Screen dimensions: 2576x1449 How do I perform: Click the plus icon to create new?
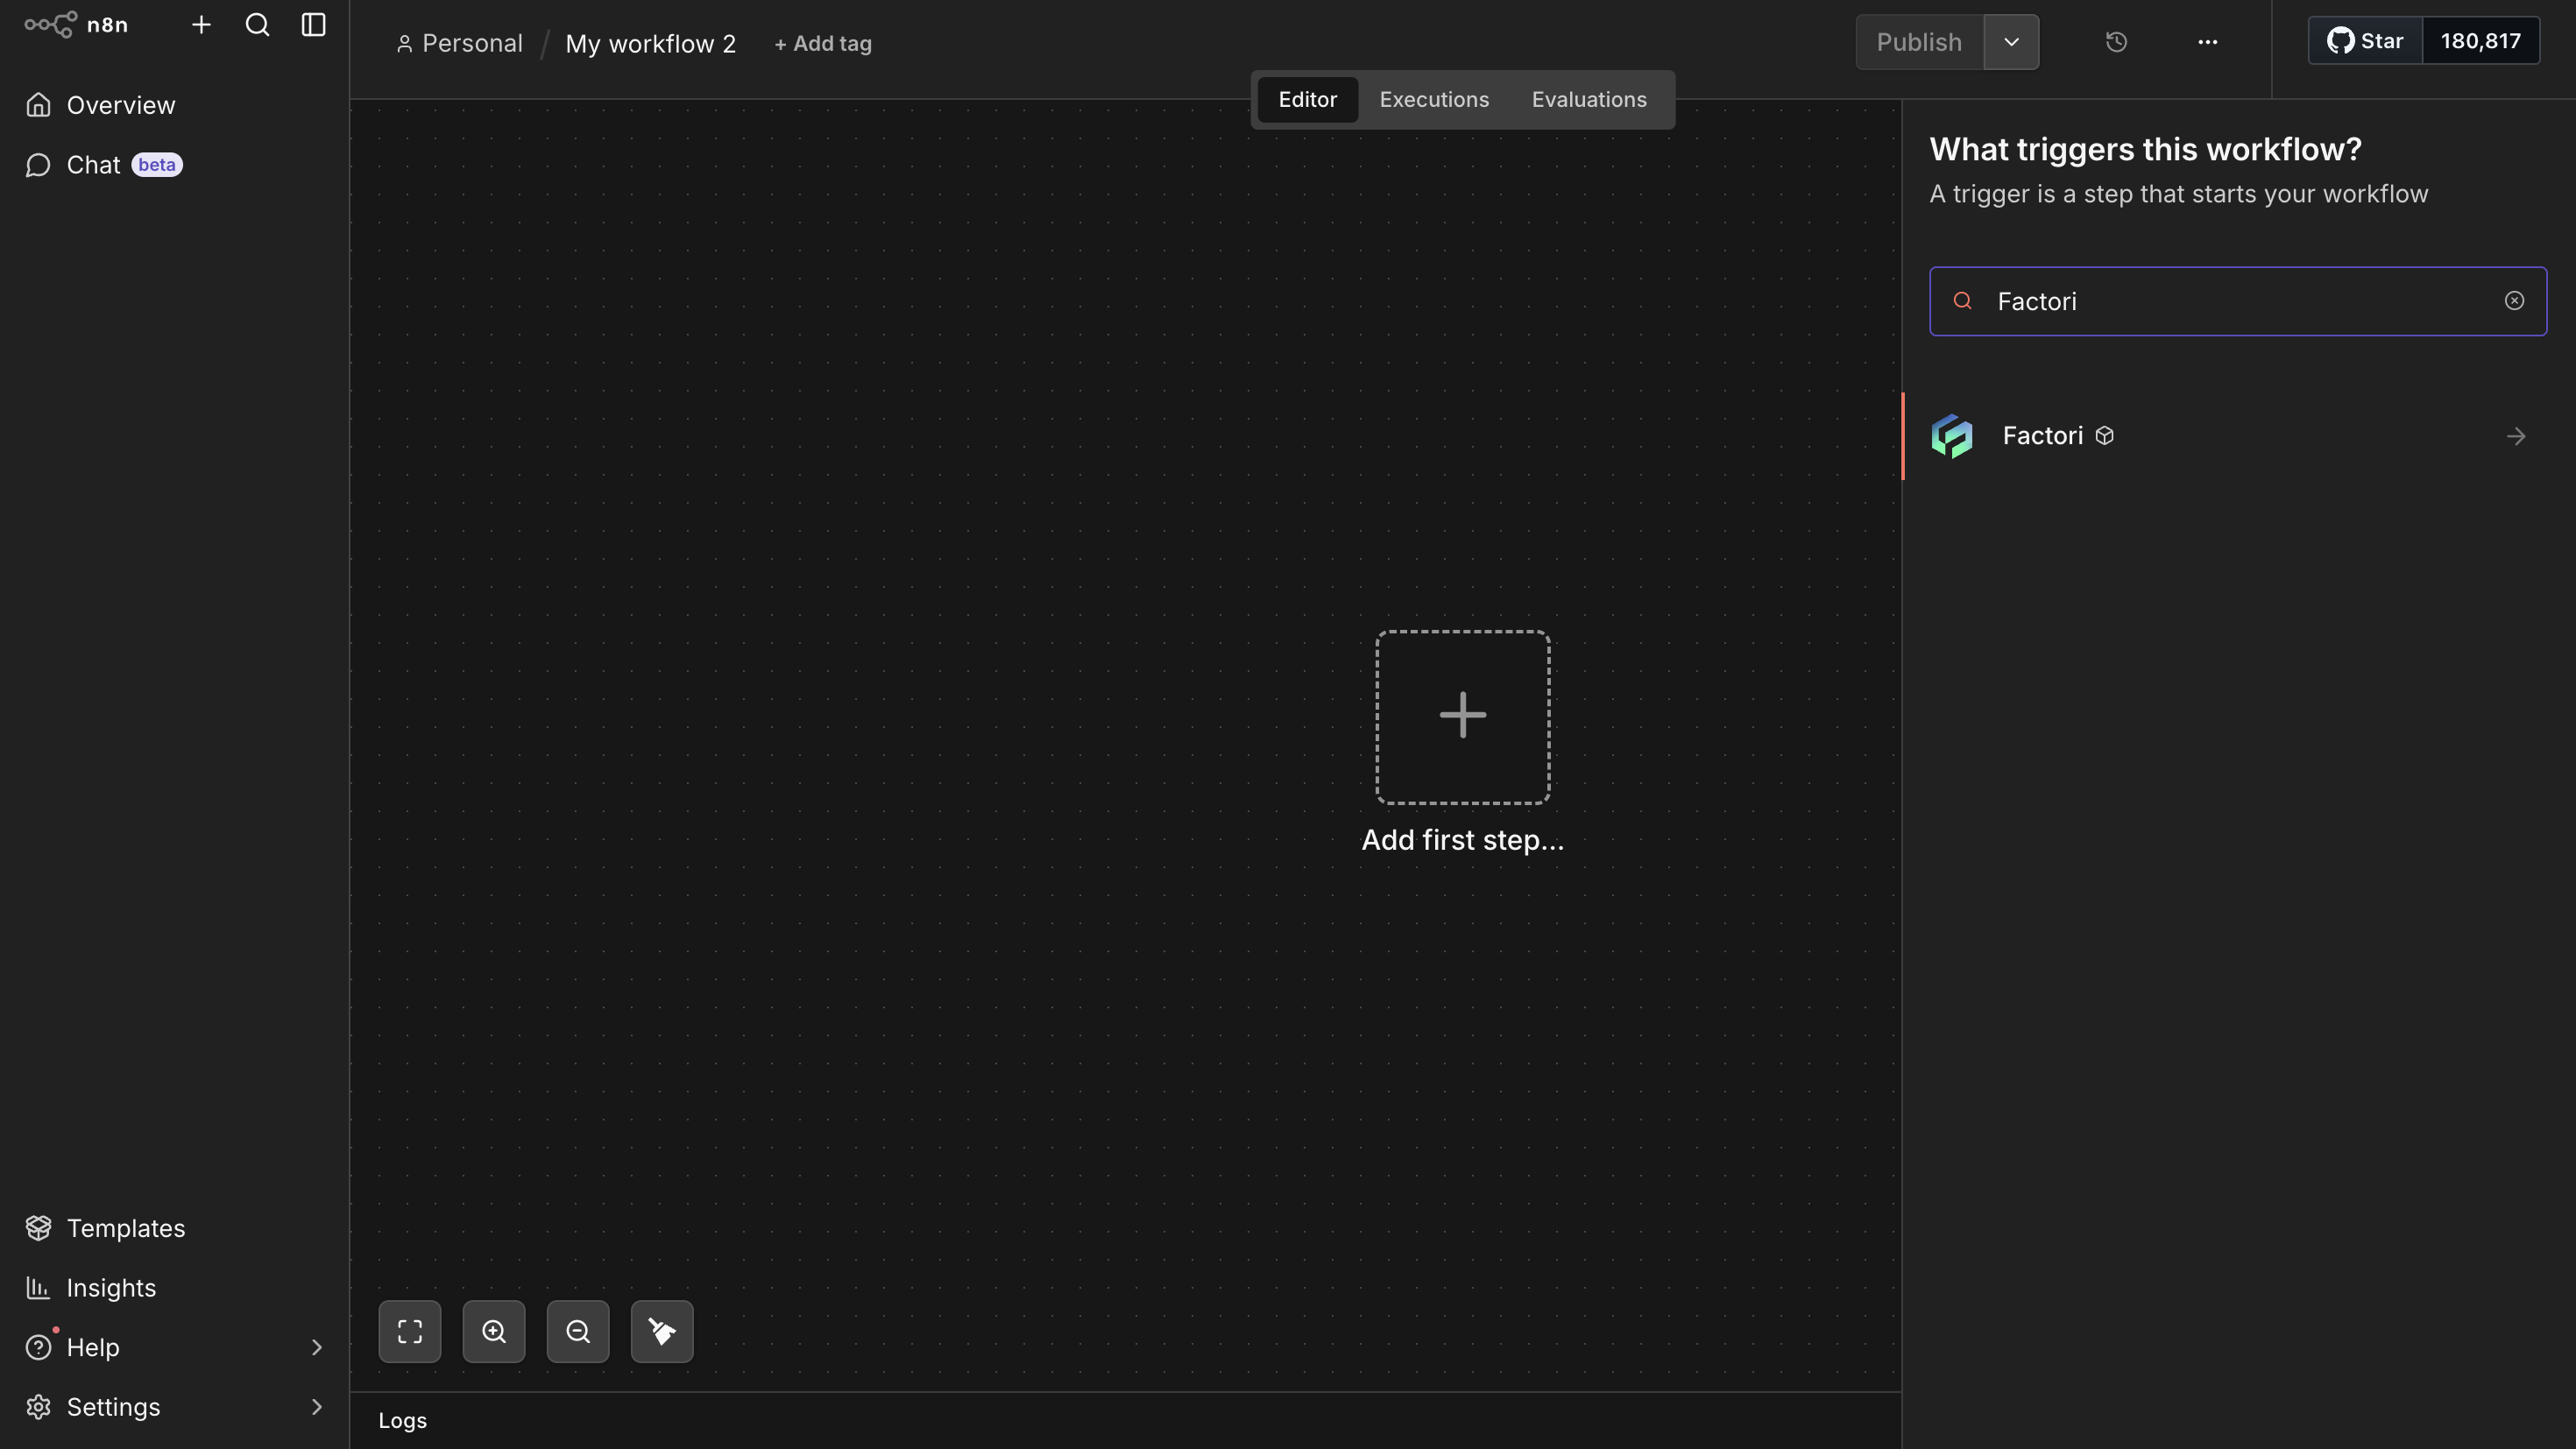click(x=201, y=25)
